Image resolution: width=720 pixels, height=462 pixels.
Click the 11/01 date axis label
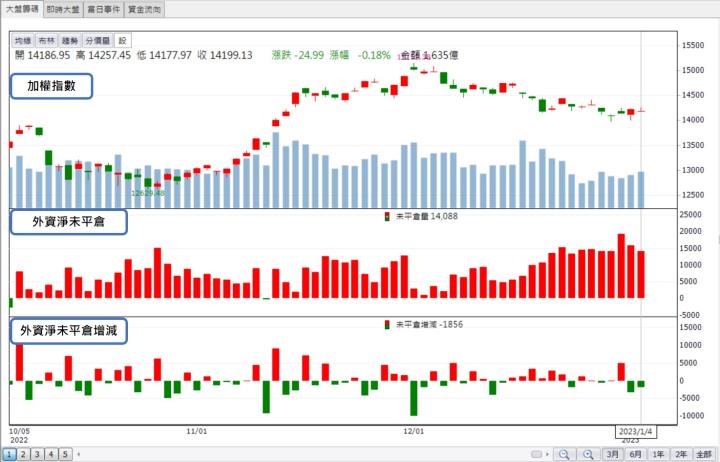pos(197,431)
